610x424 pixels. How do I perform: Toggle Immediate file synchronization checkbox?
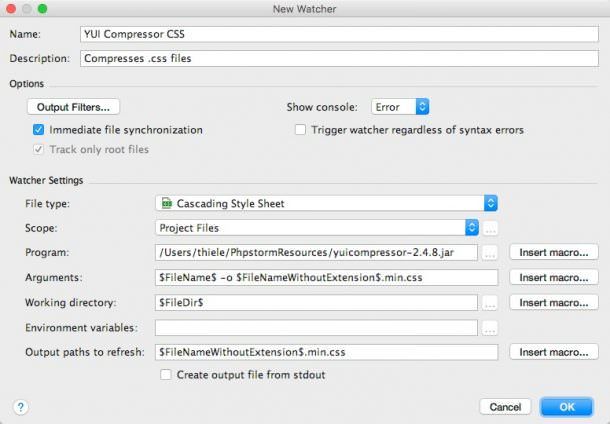pos(39,130)
